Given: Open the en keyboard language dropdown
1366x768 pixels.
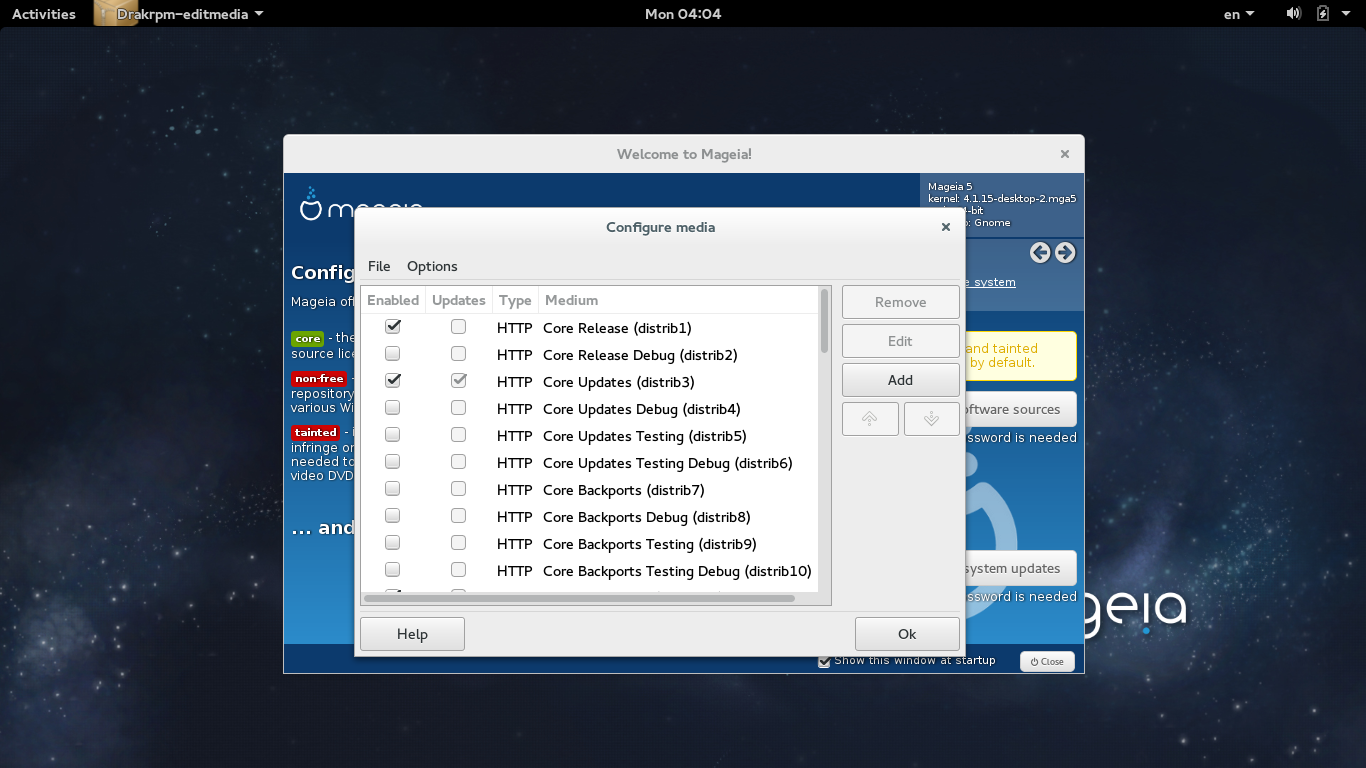Looking at the screenshot, I should 1239,14.
